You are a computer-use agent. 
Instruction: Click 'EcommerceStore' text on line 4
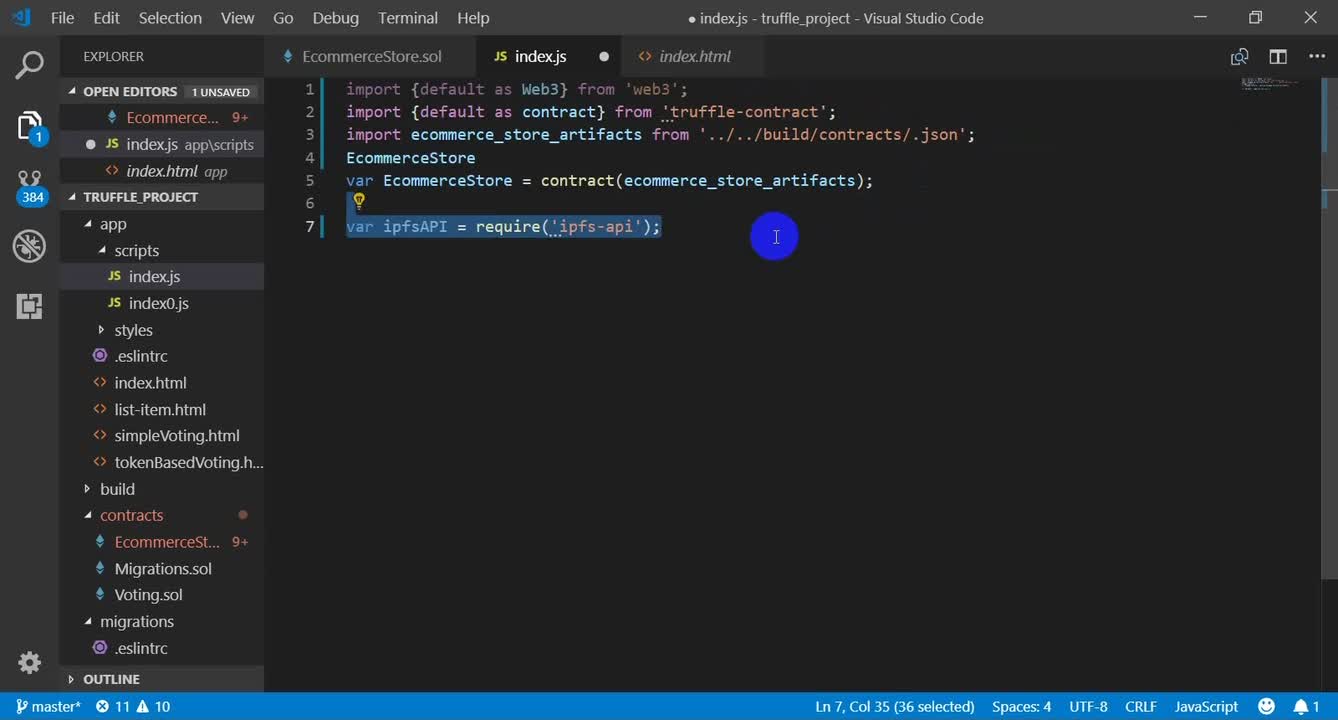click(411, 158)
